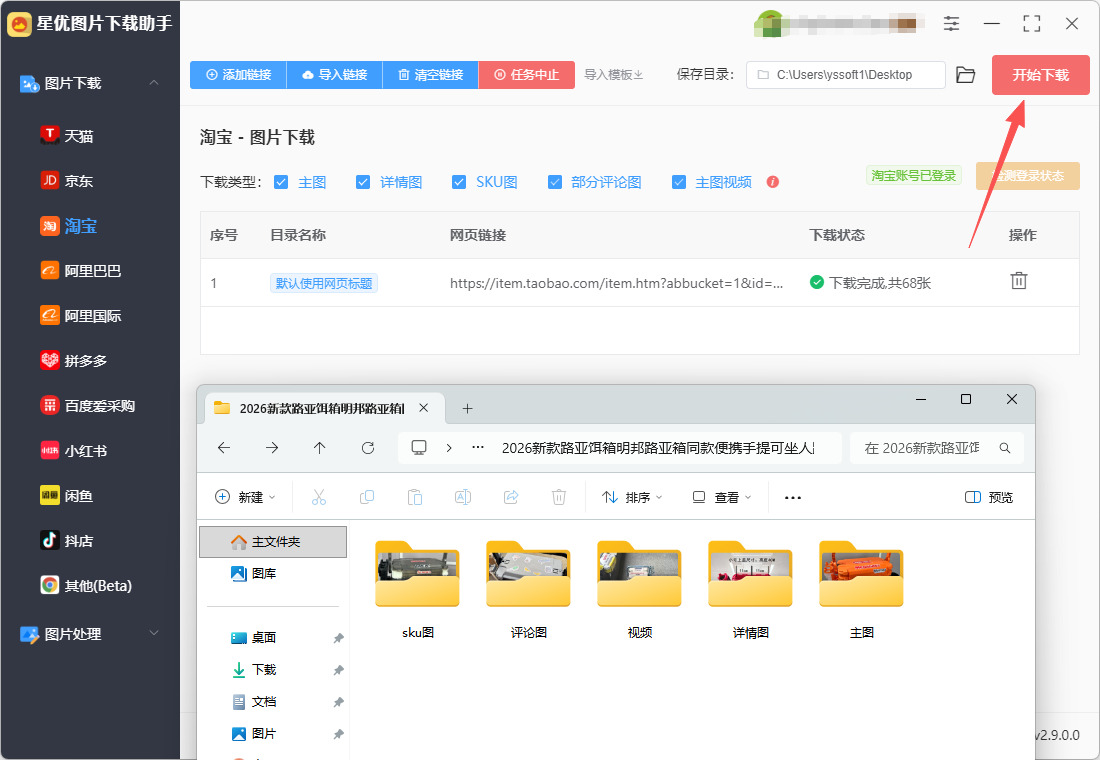Open 阿里巴巴 in the sidebar
Image resolution: width=1100 pixels, height=760 pixels.
coord(81,270)
